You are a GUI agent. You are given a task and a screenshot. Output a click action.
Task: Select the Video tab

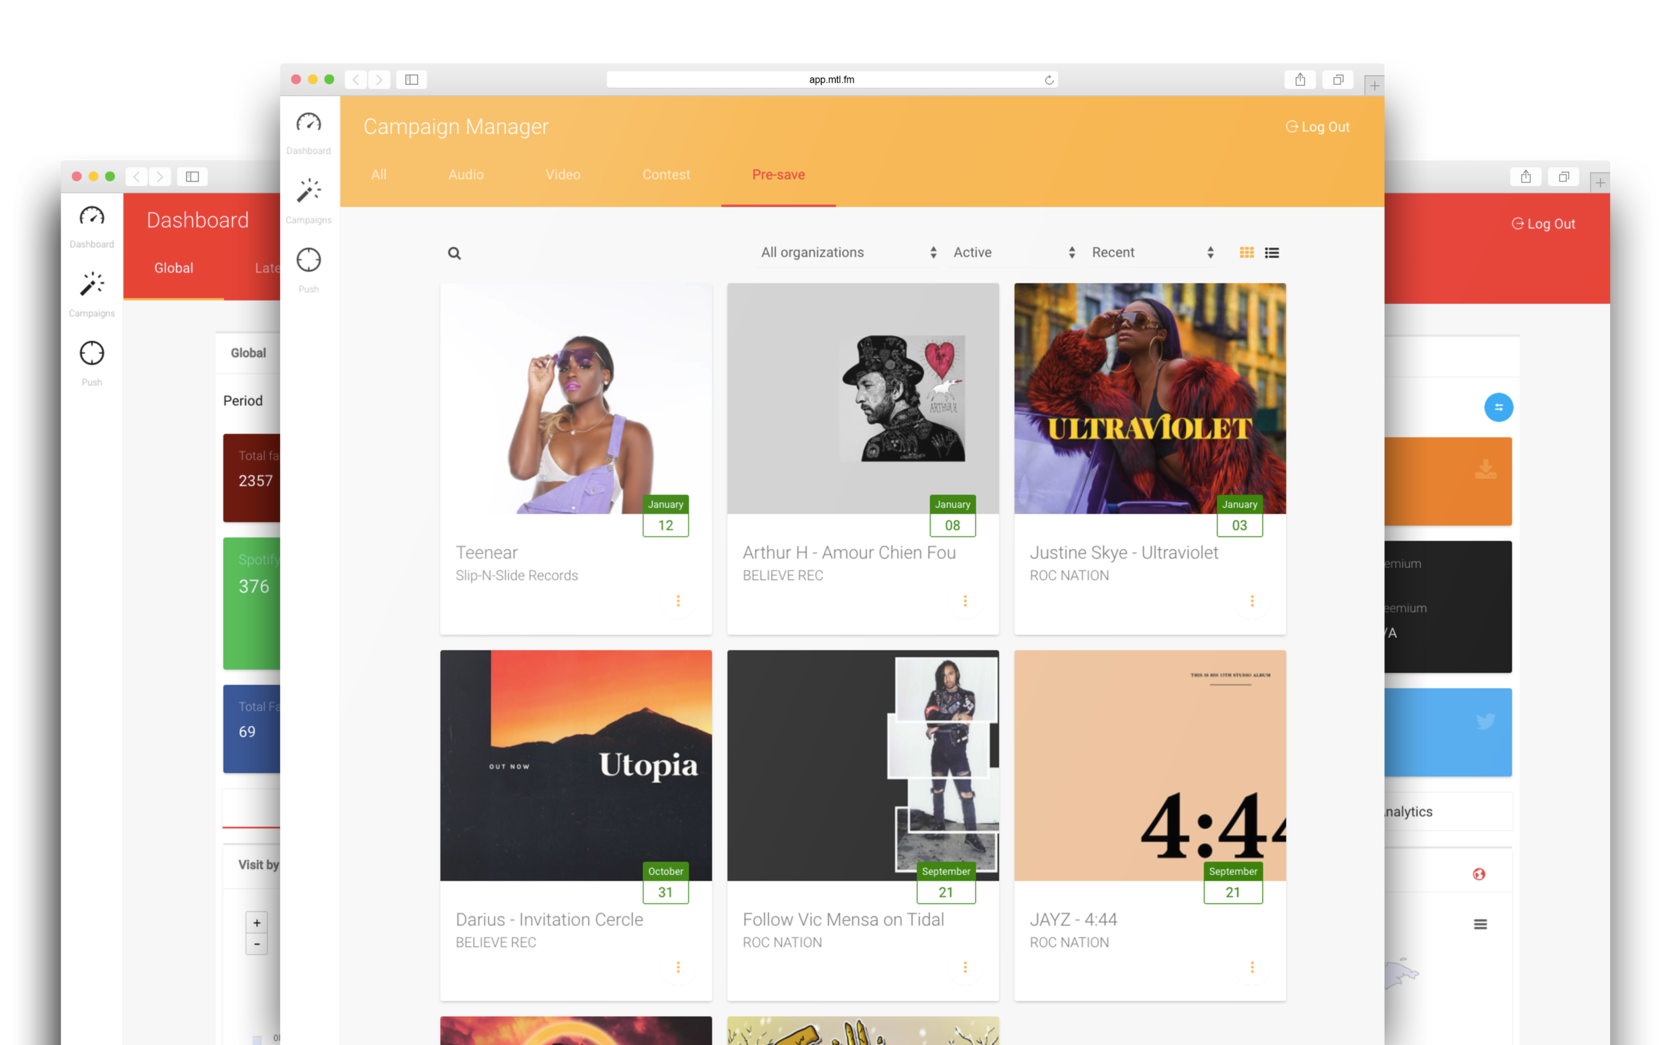[563, 175]
